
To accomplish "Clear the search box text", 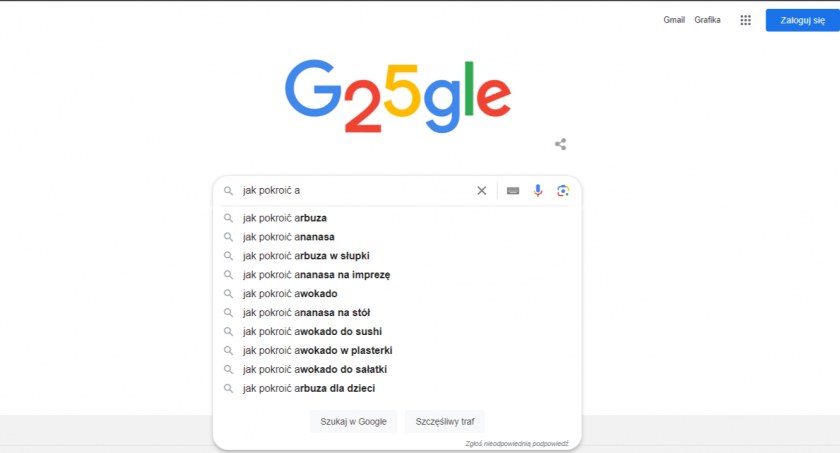I will pyautogui.click(x=481, y=190).
